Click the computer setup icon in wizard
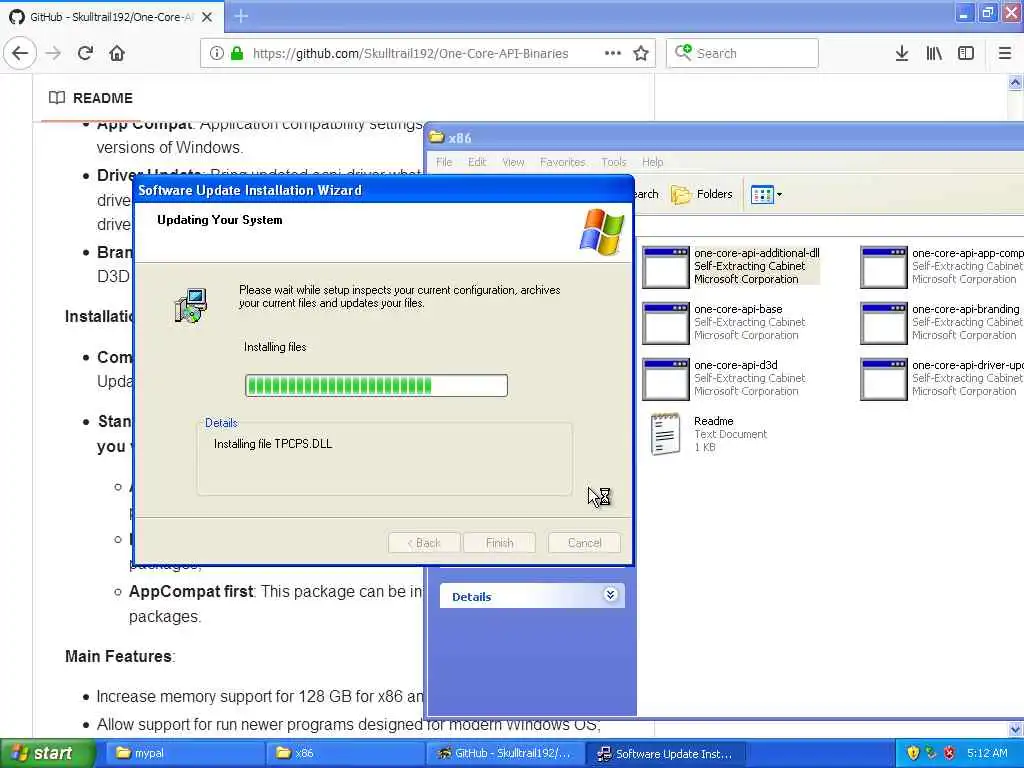The height and width of the screenshot is (768, 1024). tap(191, 305)
